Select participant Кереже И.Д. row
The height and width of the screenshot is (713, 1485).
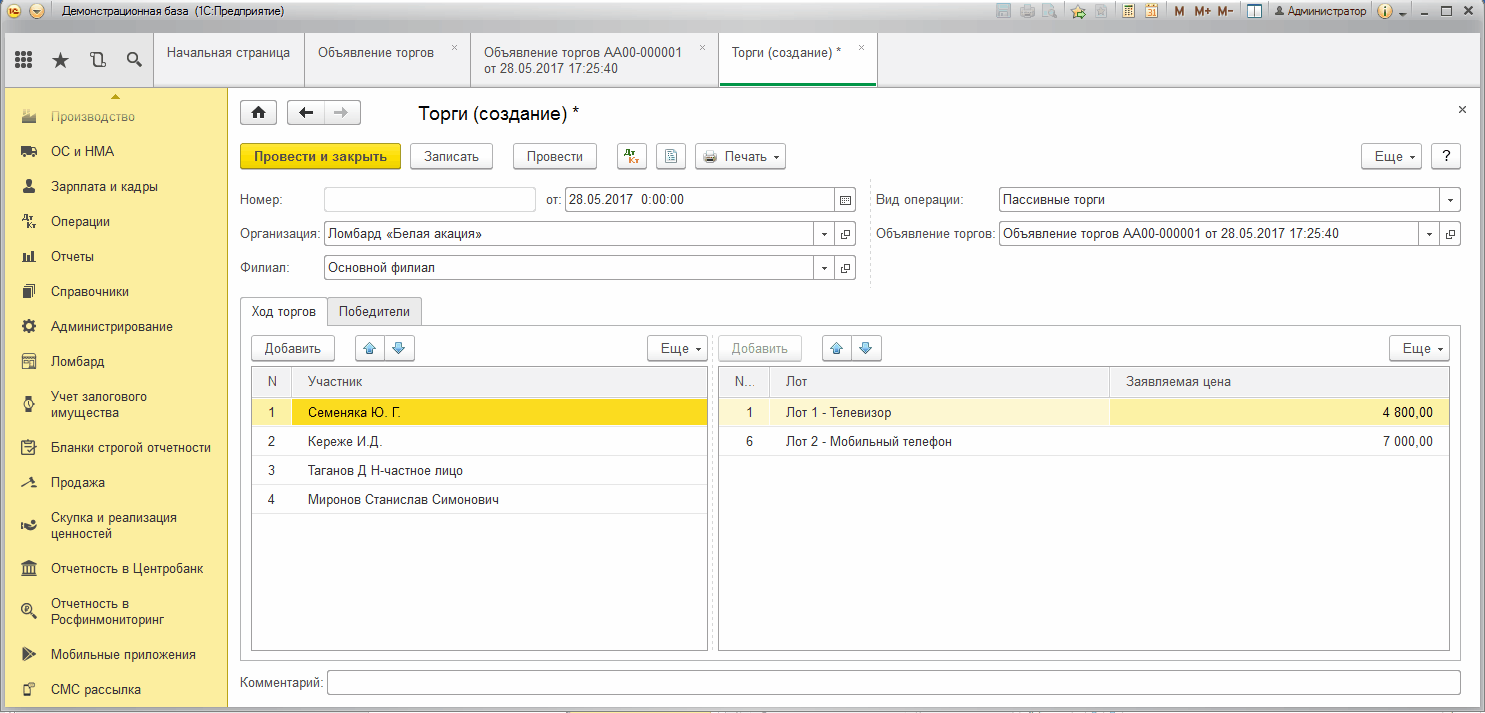click(479, 441)
